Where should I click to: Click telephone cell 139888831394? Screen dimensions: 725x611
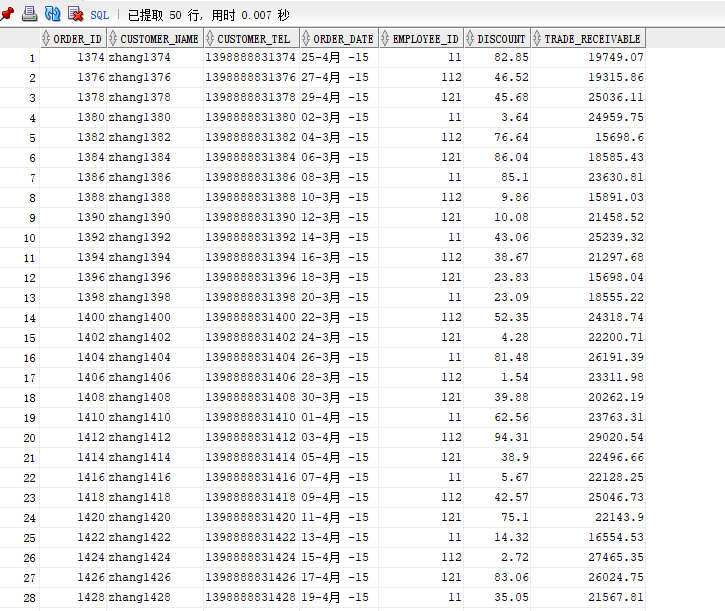coord(252,257)
